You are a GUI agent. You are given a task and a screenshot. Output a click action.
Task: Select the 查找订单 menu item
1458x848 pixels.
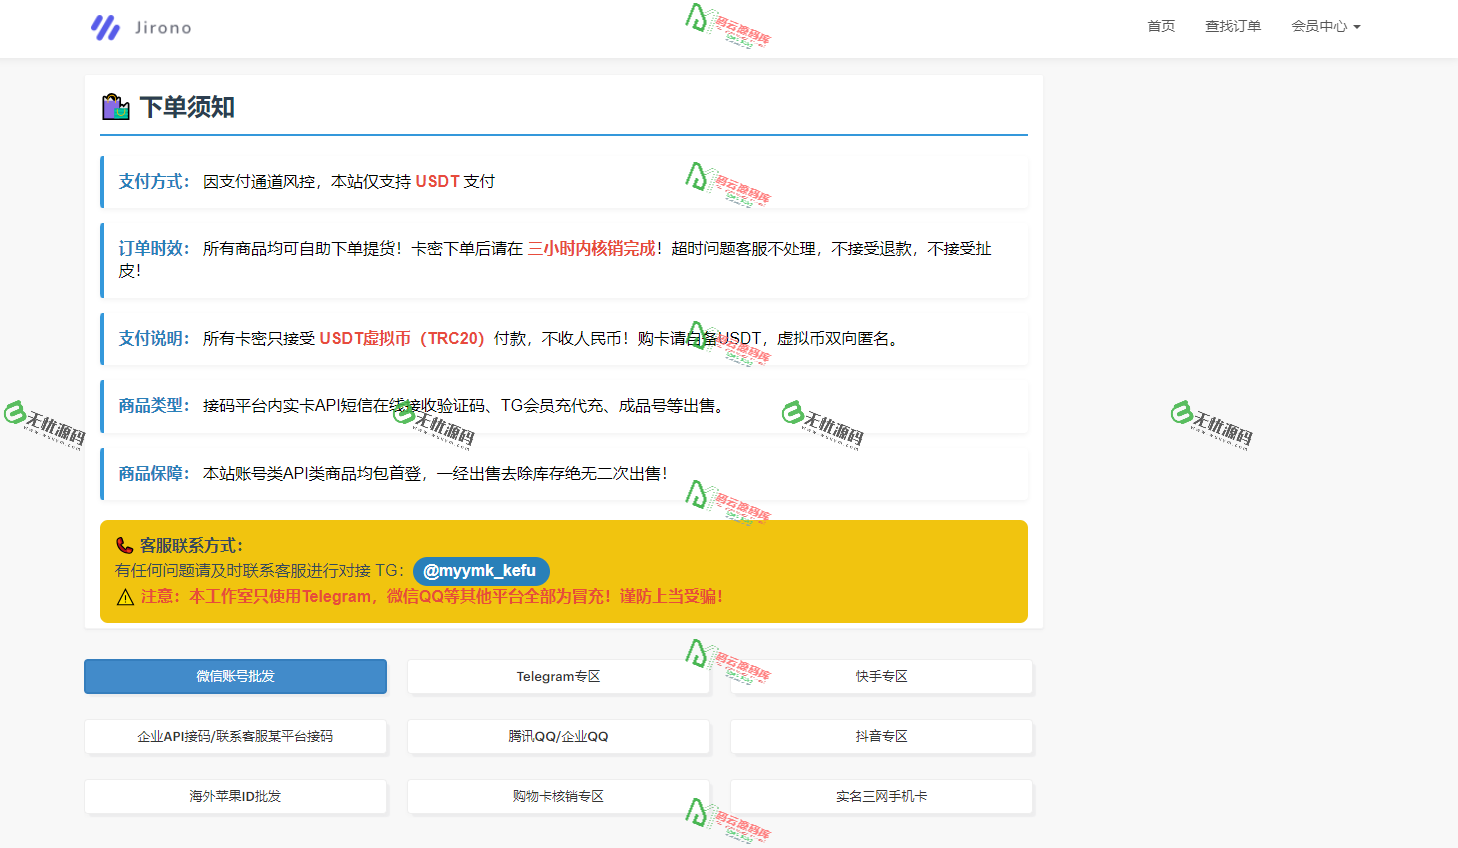1233,26
